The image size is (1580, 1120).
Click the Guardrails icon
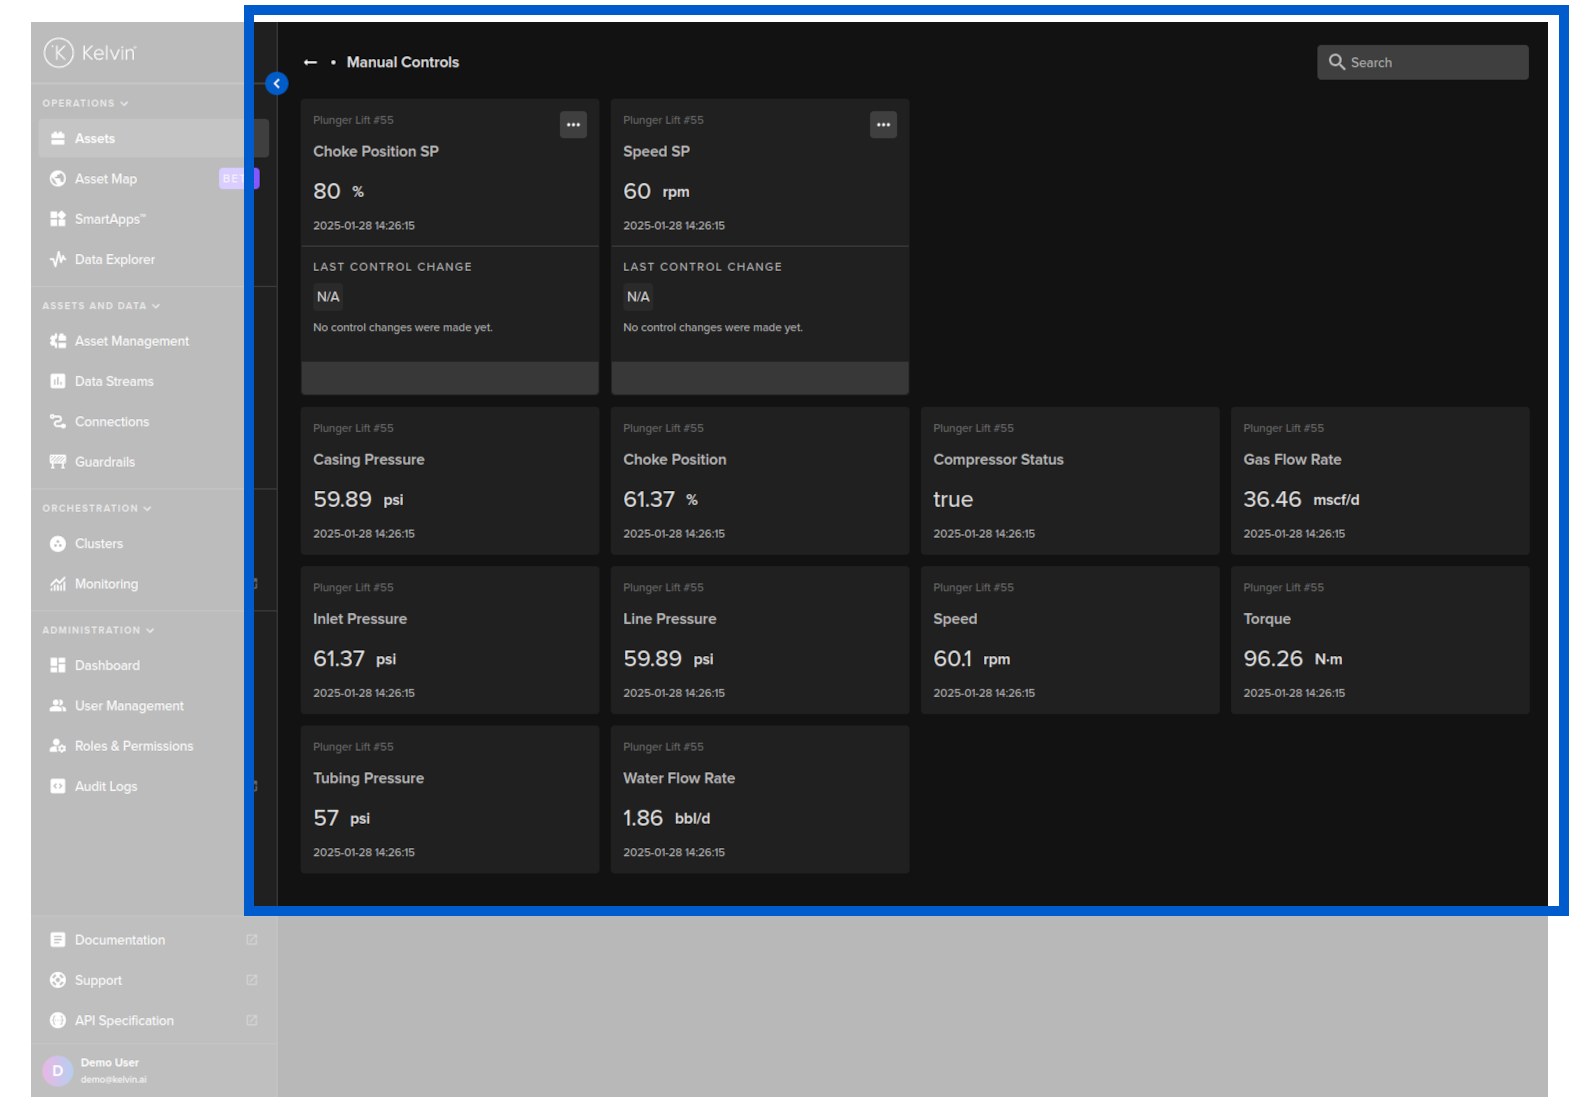[58, 462]
